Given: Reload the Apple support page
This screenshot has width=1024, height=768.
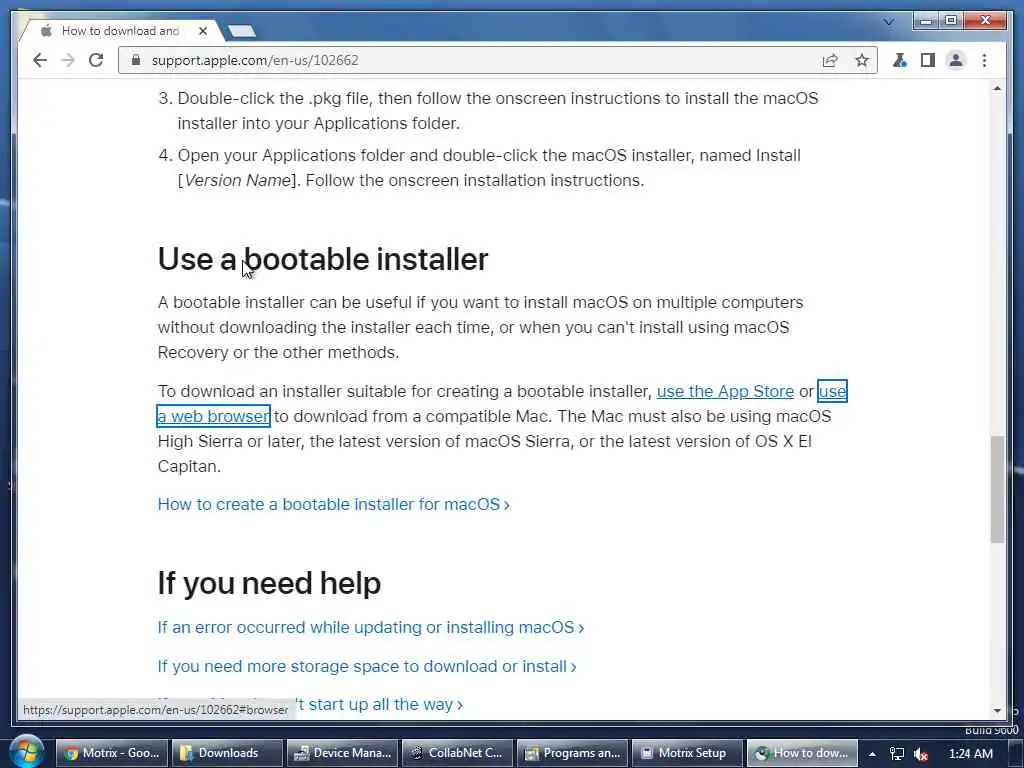Looking at the screenshot, I should pyautogui.click(x=96, y=60).
